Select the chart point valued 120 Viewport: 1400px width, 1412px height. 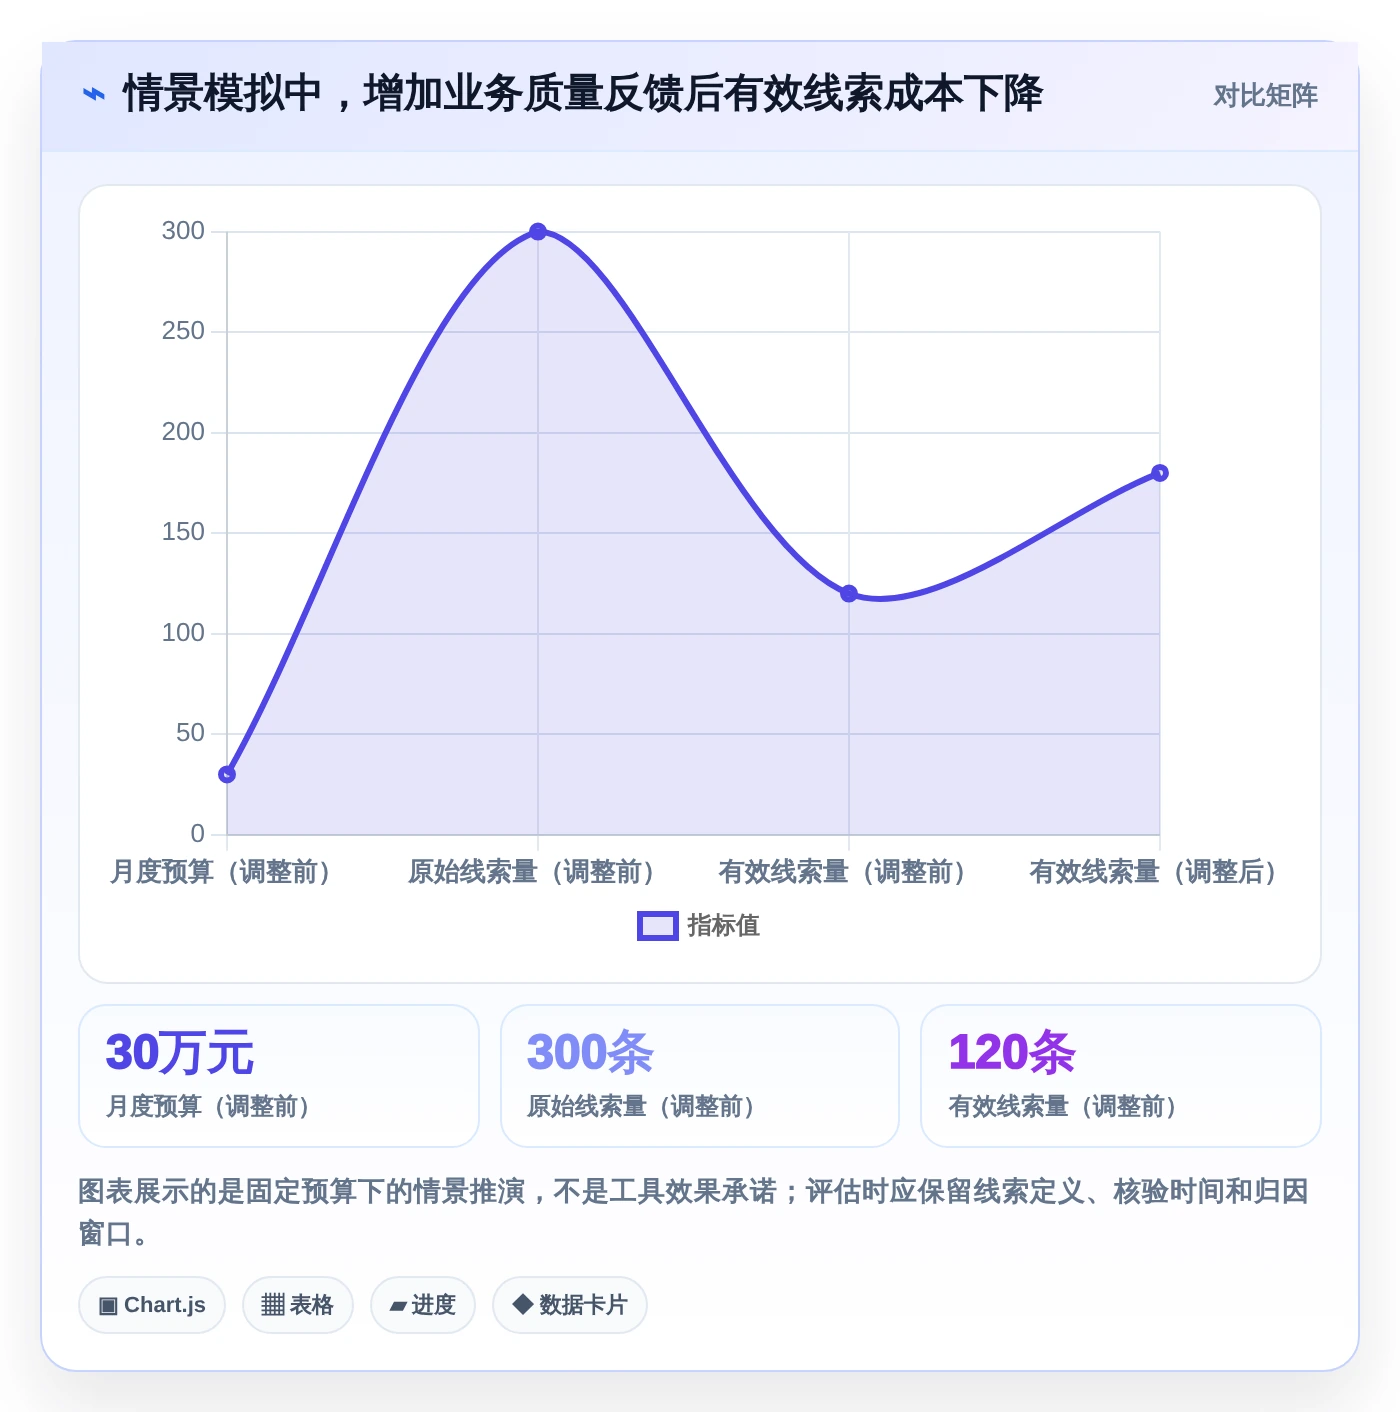point(849,594)
